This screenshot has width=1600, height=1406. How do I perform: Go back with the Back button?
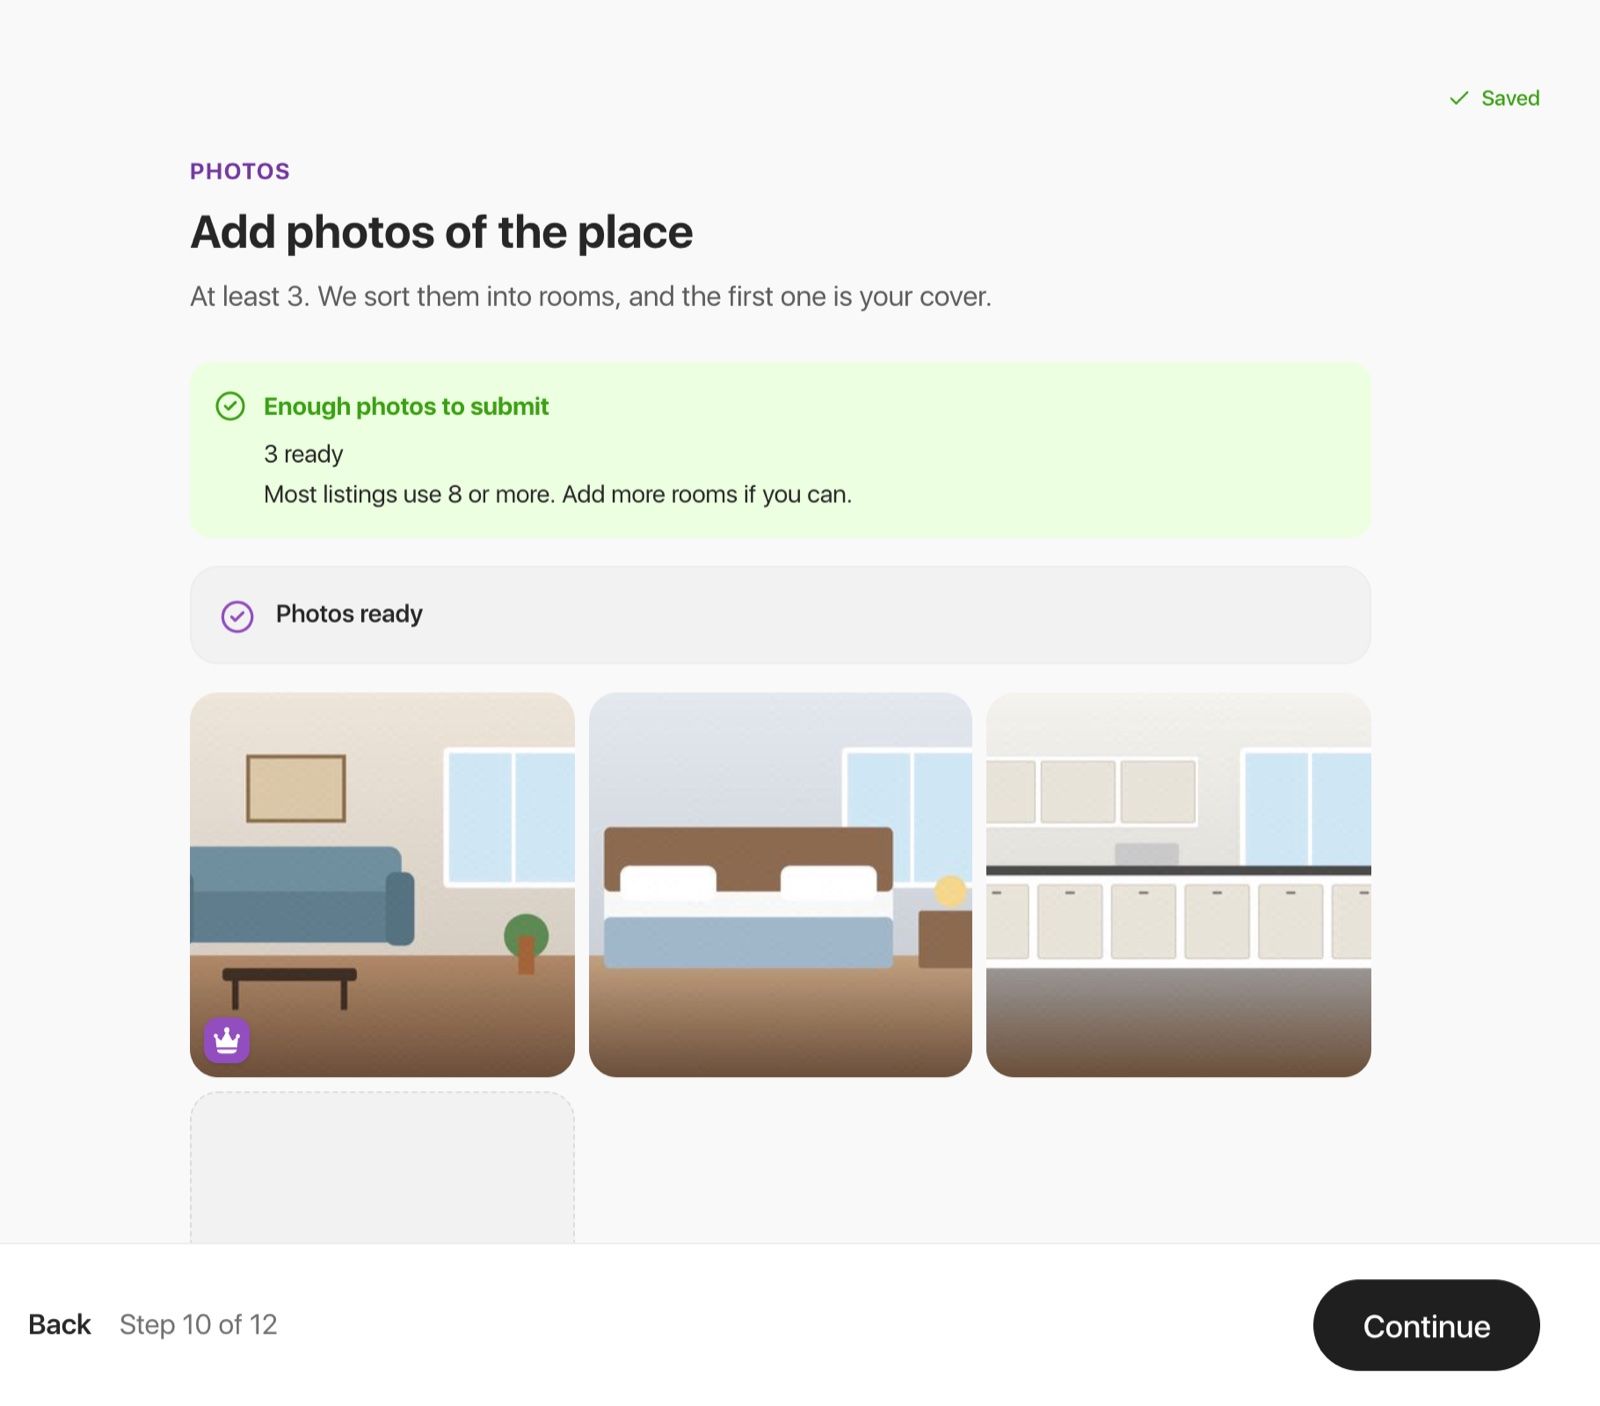(60, 1325)
